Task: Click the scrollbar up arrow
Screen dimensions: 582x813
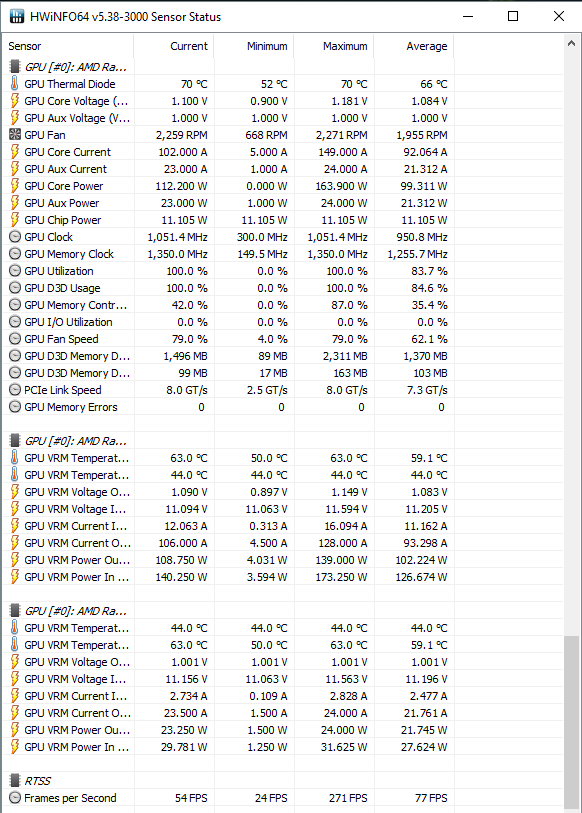Action: (572, 44)
